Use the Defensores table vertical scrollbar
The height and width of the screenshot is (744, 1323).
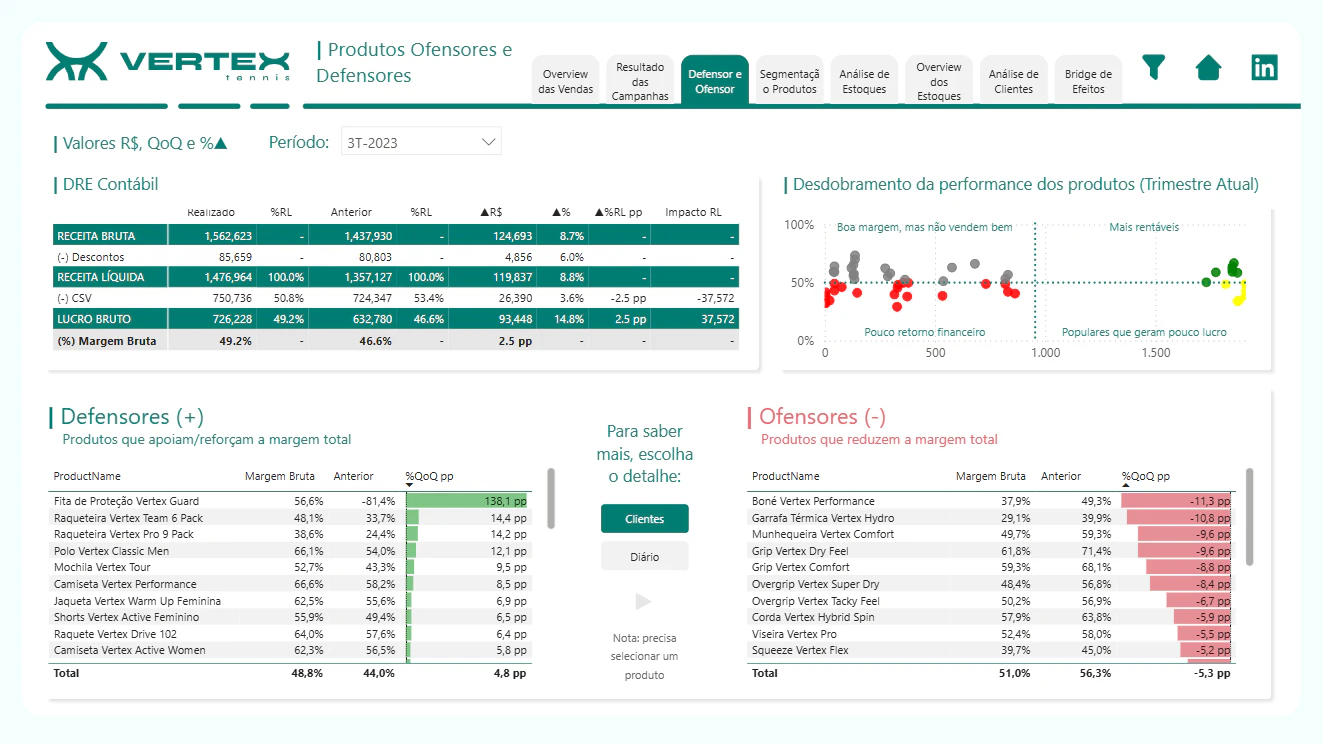[x=551, y=498]
